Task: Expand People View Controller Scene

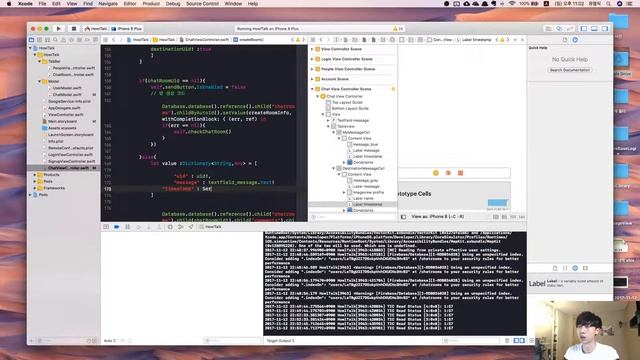Action: point(312,69)
